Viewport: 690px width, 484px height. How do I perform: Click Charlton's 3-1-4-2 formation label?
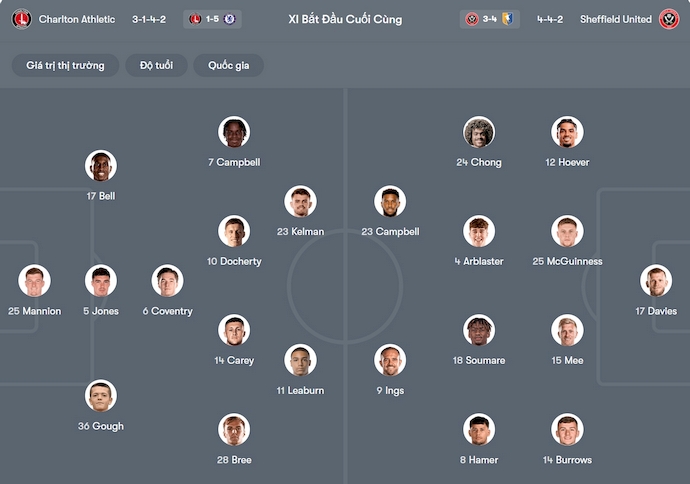(x=149, y=19)
